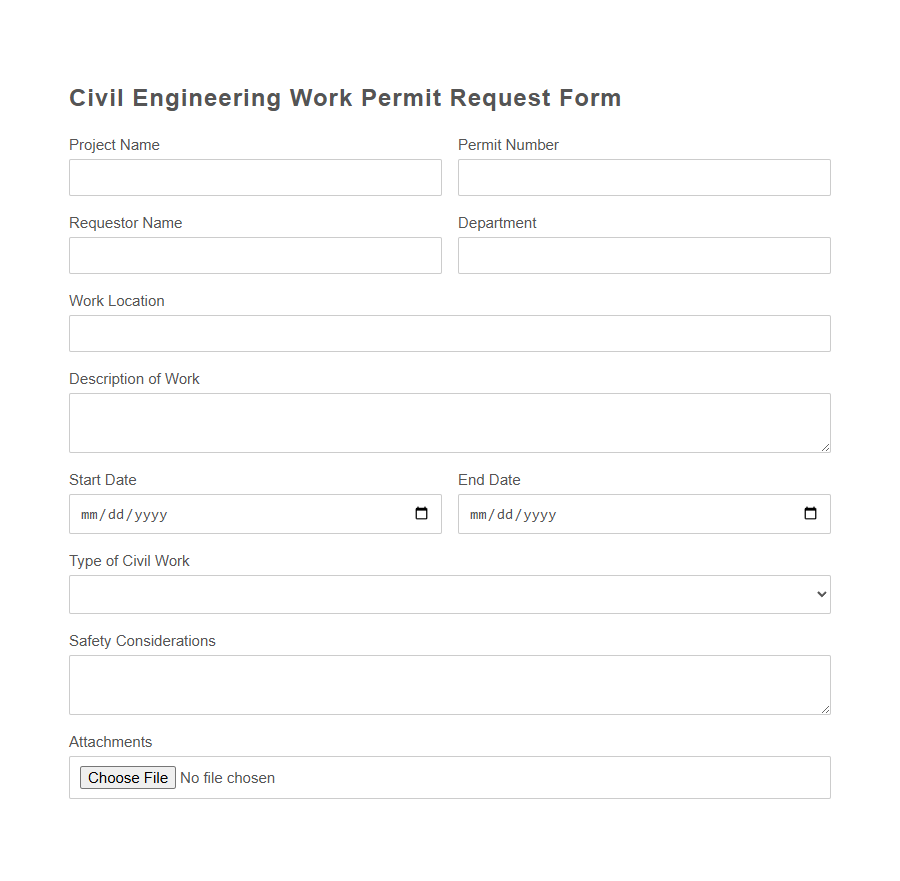Click the Attachments field label
Screen dimensions: 900x881
(x=110, y=741)
